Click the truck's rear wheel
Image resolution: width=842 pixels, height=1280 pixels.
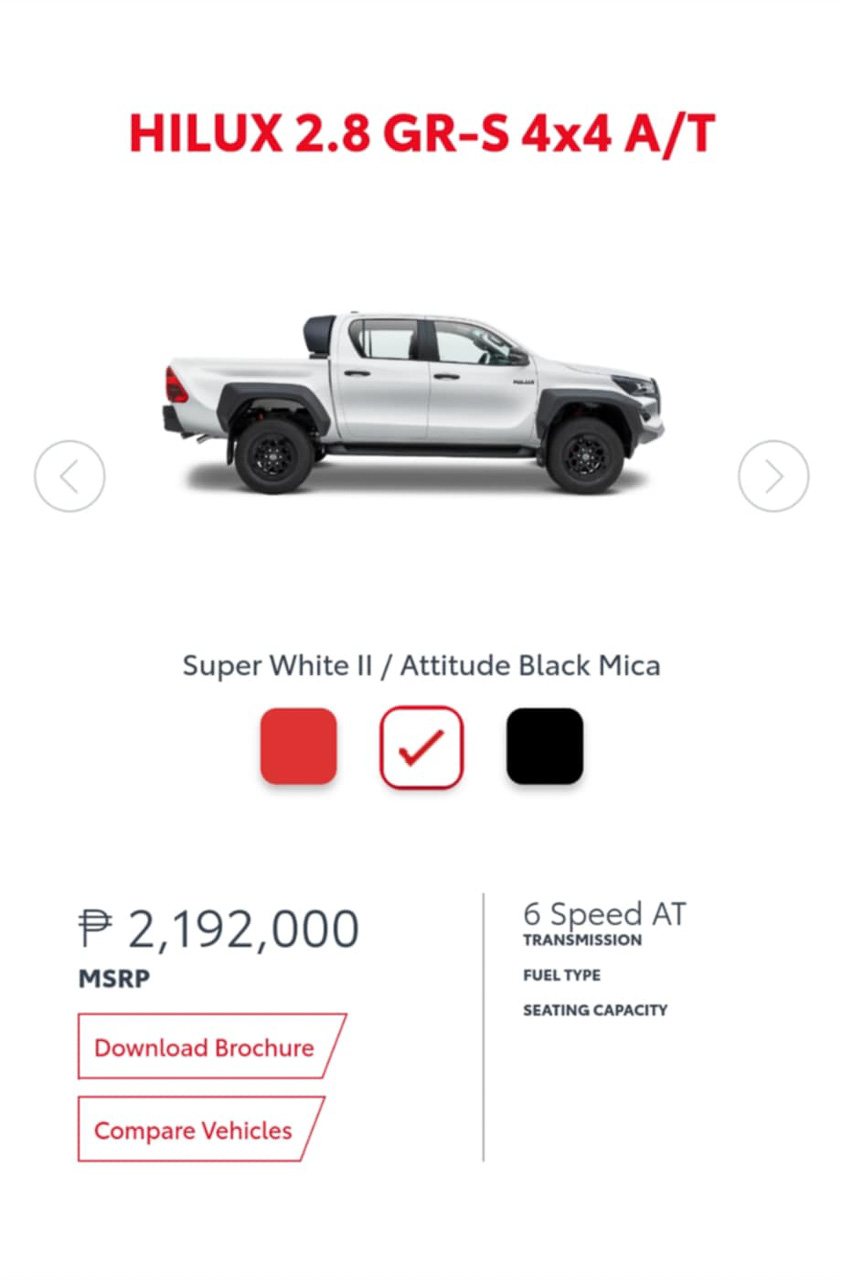[273, 455]
